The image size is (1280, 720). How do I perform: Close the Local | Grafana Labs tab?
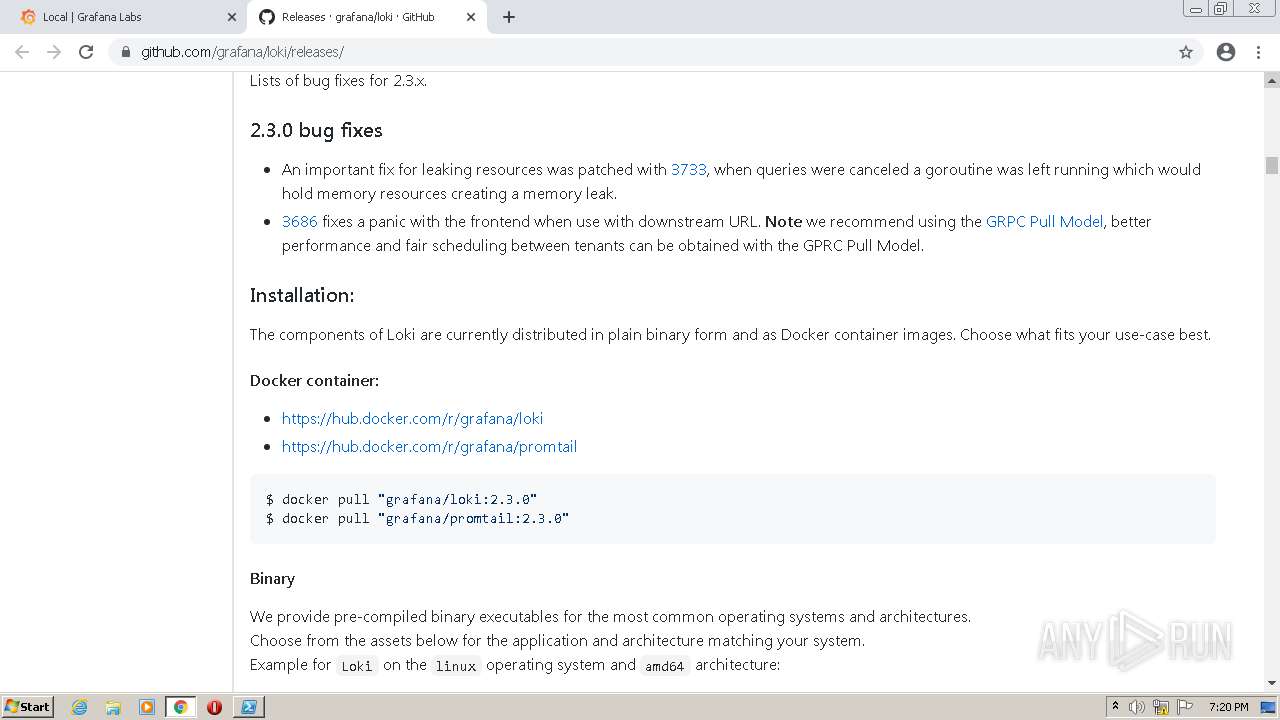231,17
